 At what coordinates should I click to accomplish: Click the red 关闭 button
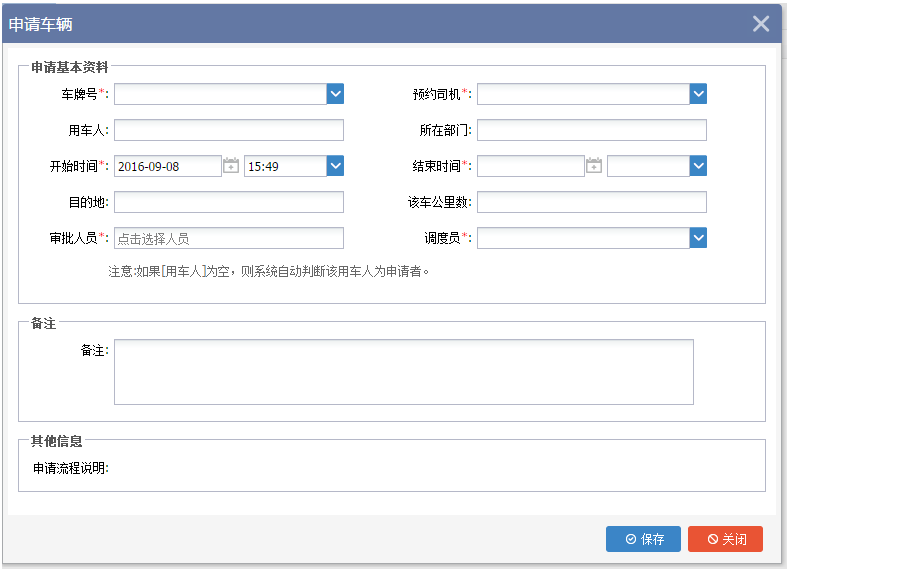pyautogui.click(x=726, y=539)
